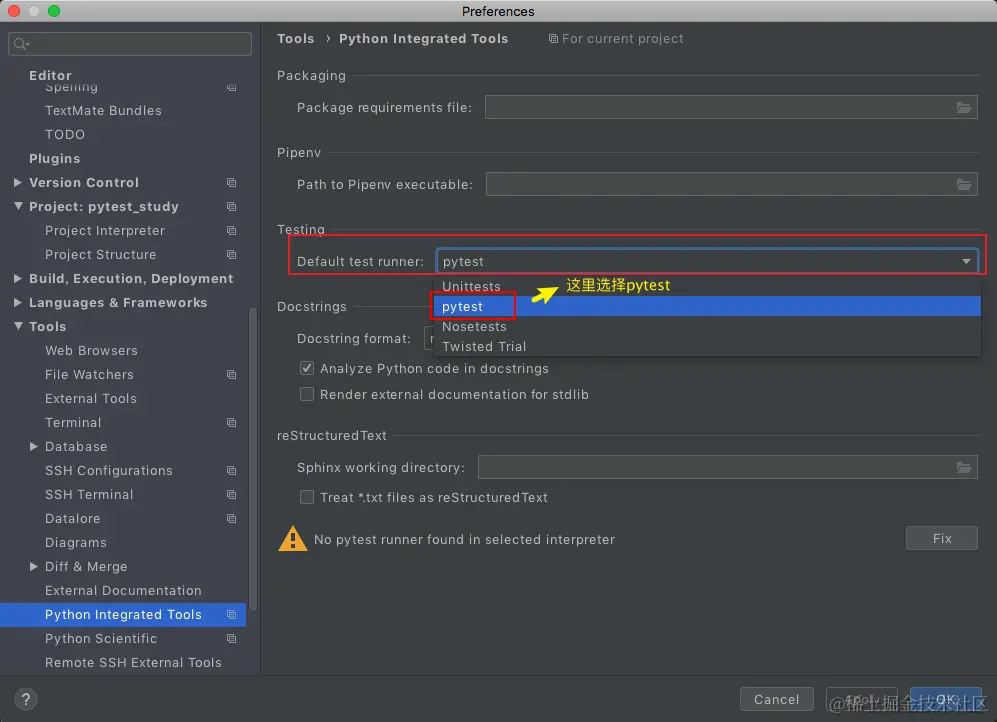Click the yellow warning triangle icon
The height and width of the screenshot is (722, 997).
(292, 539)
